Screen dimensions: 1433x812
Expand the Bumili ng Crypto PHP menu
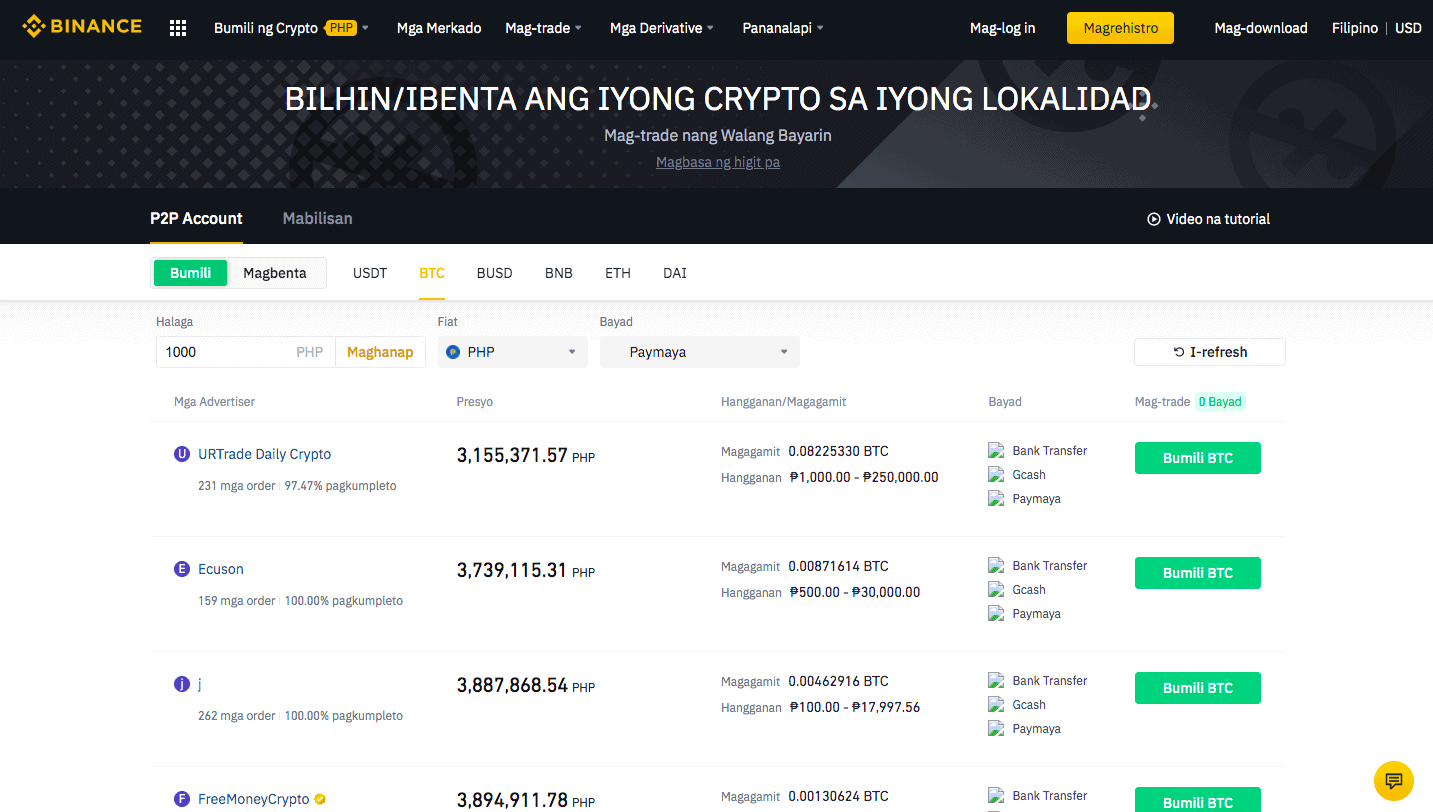point(291,28)
